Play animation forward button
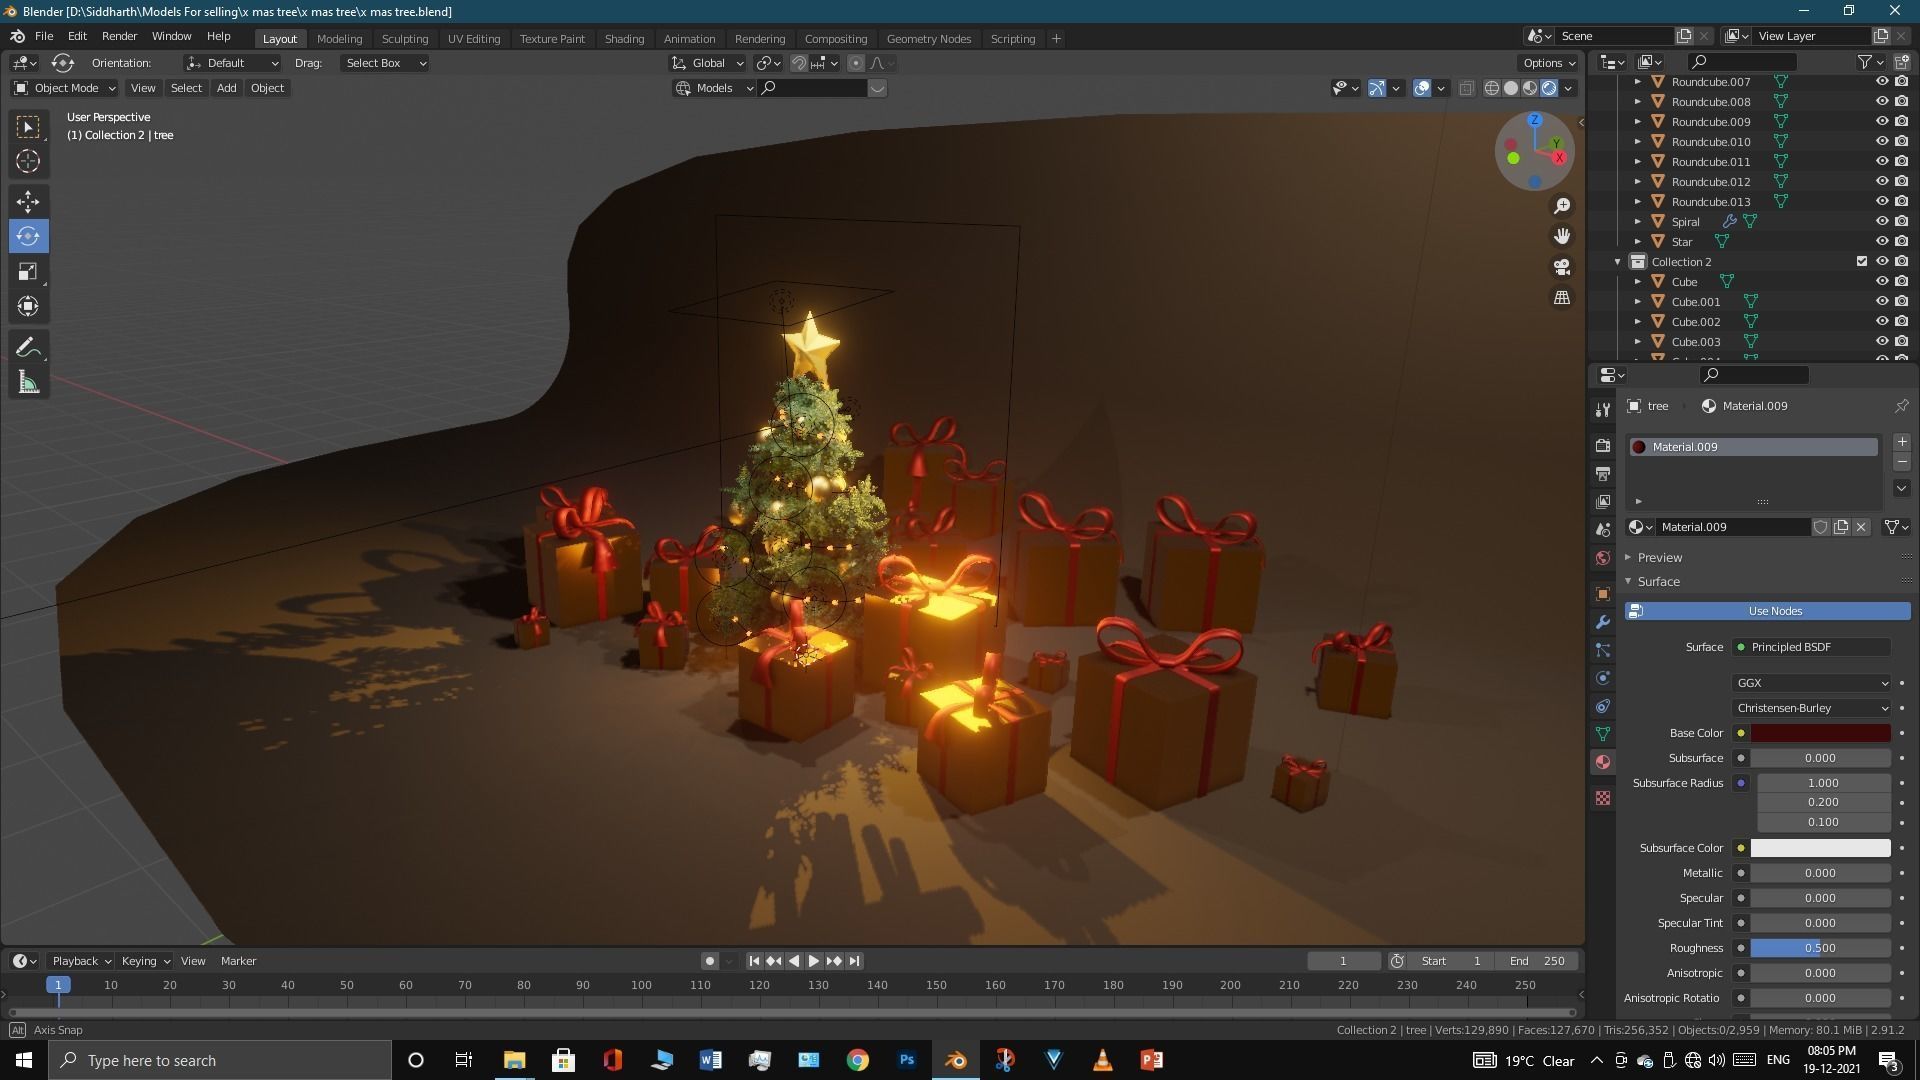The image size is (1920, 1080). coord(814,961)
